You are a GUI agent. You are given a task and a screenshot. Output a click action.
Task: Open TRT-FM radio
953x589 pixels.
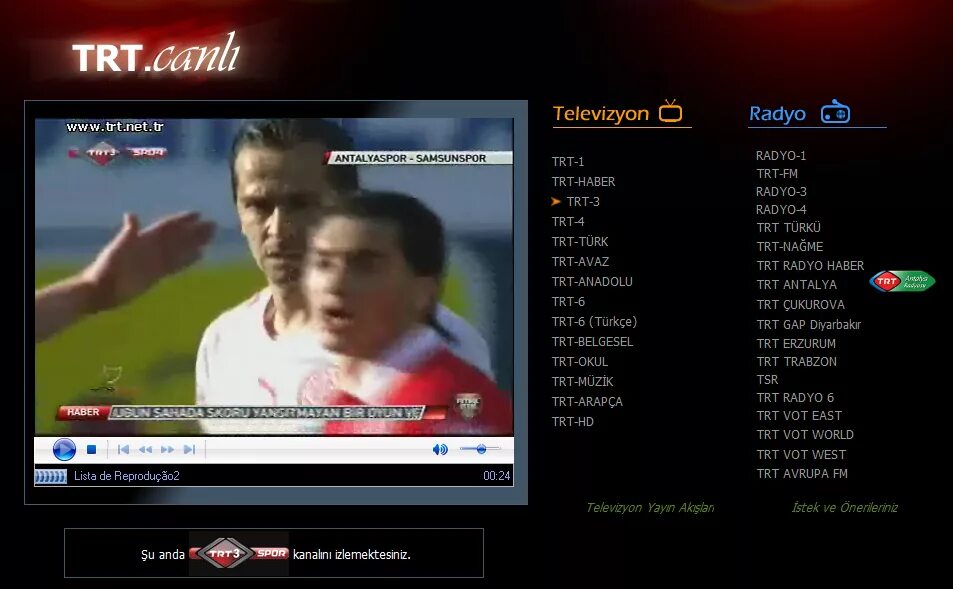(777, 174)
